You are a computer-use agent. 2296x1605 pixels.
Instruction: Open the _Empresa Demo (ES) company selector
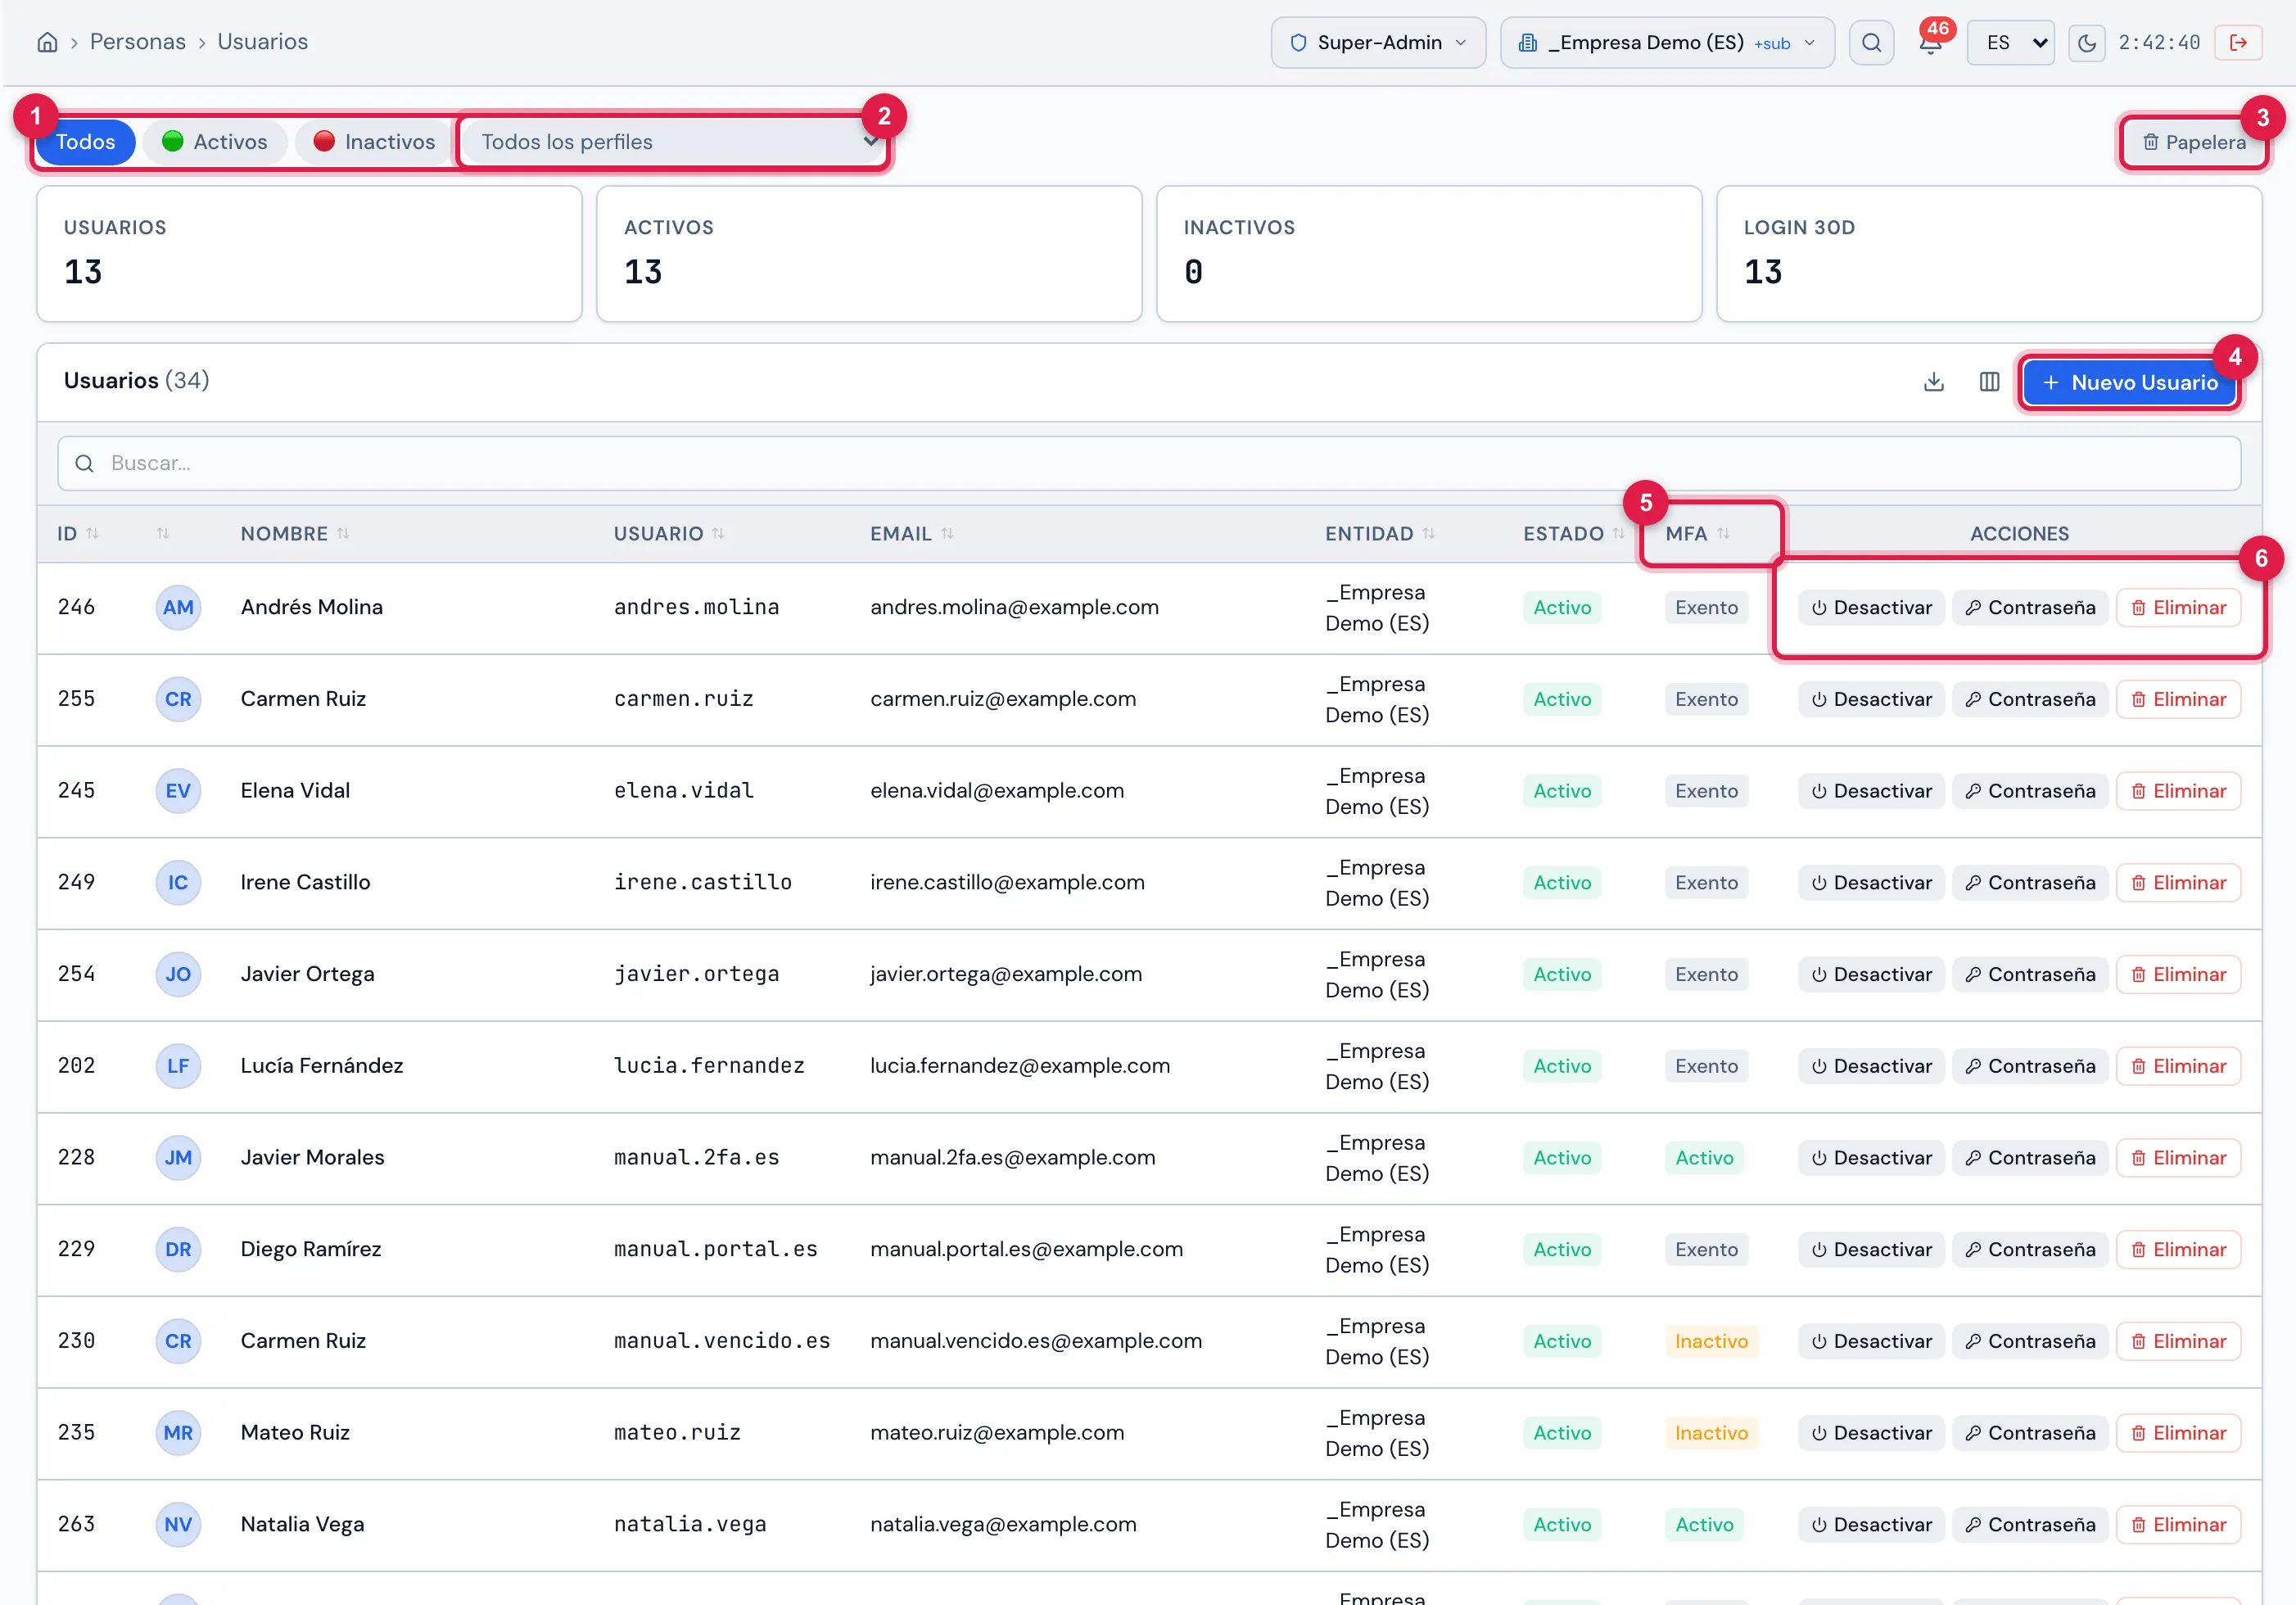1667,42
